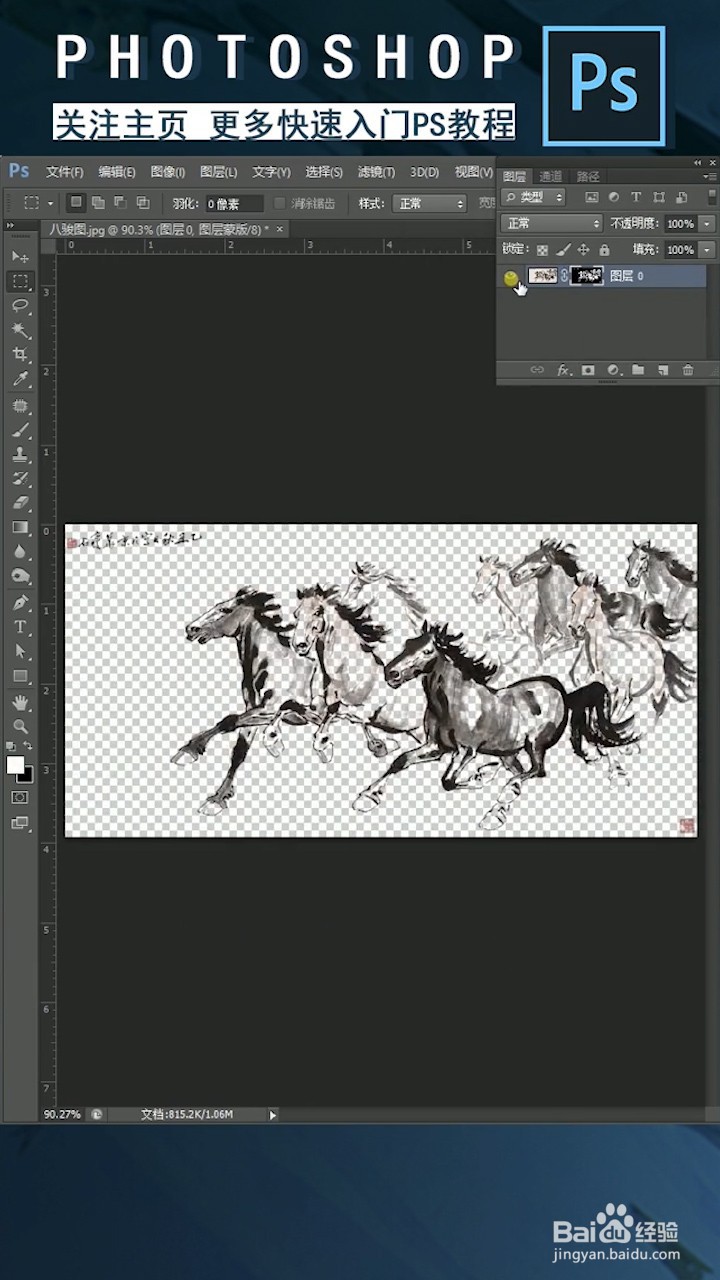
Task: Choose Subtract from Selection mode
Action: point(120,203)
